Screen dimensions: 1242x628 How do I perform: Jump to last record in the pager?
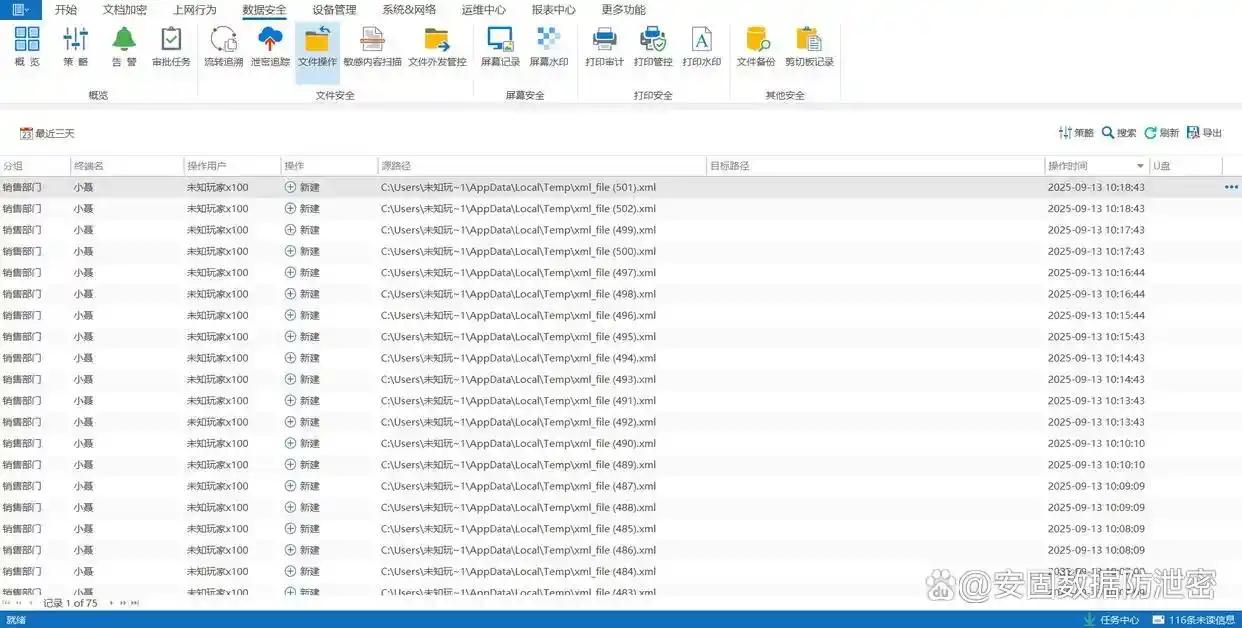click(135, 603)
